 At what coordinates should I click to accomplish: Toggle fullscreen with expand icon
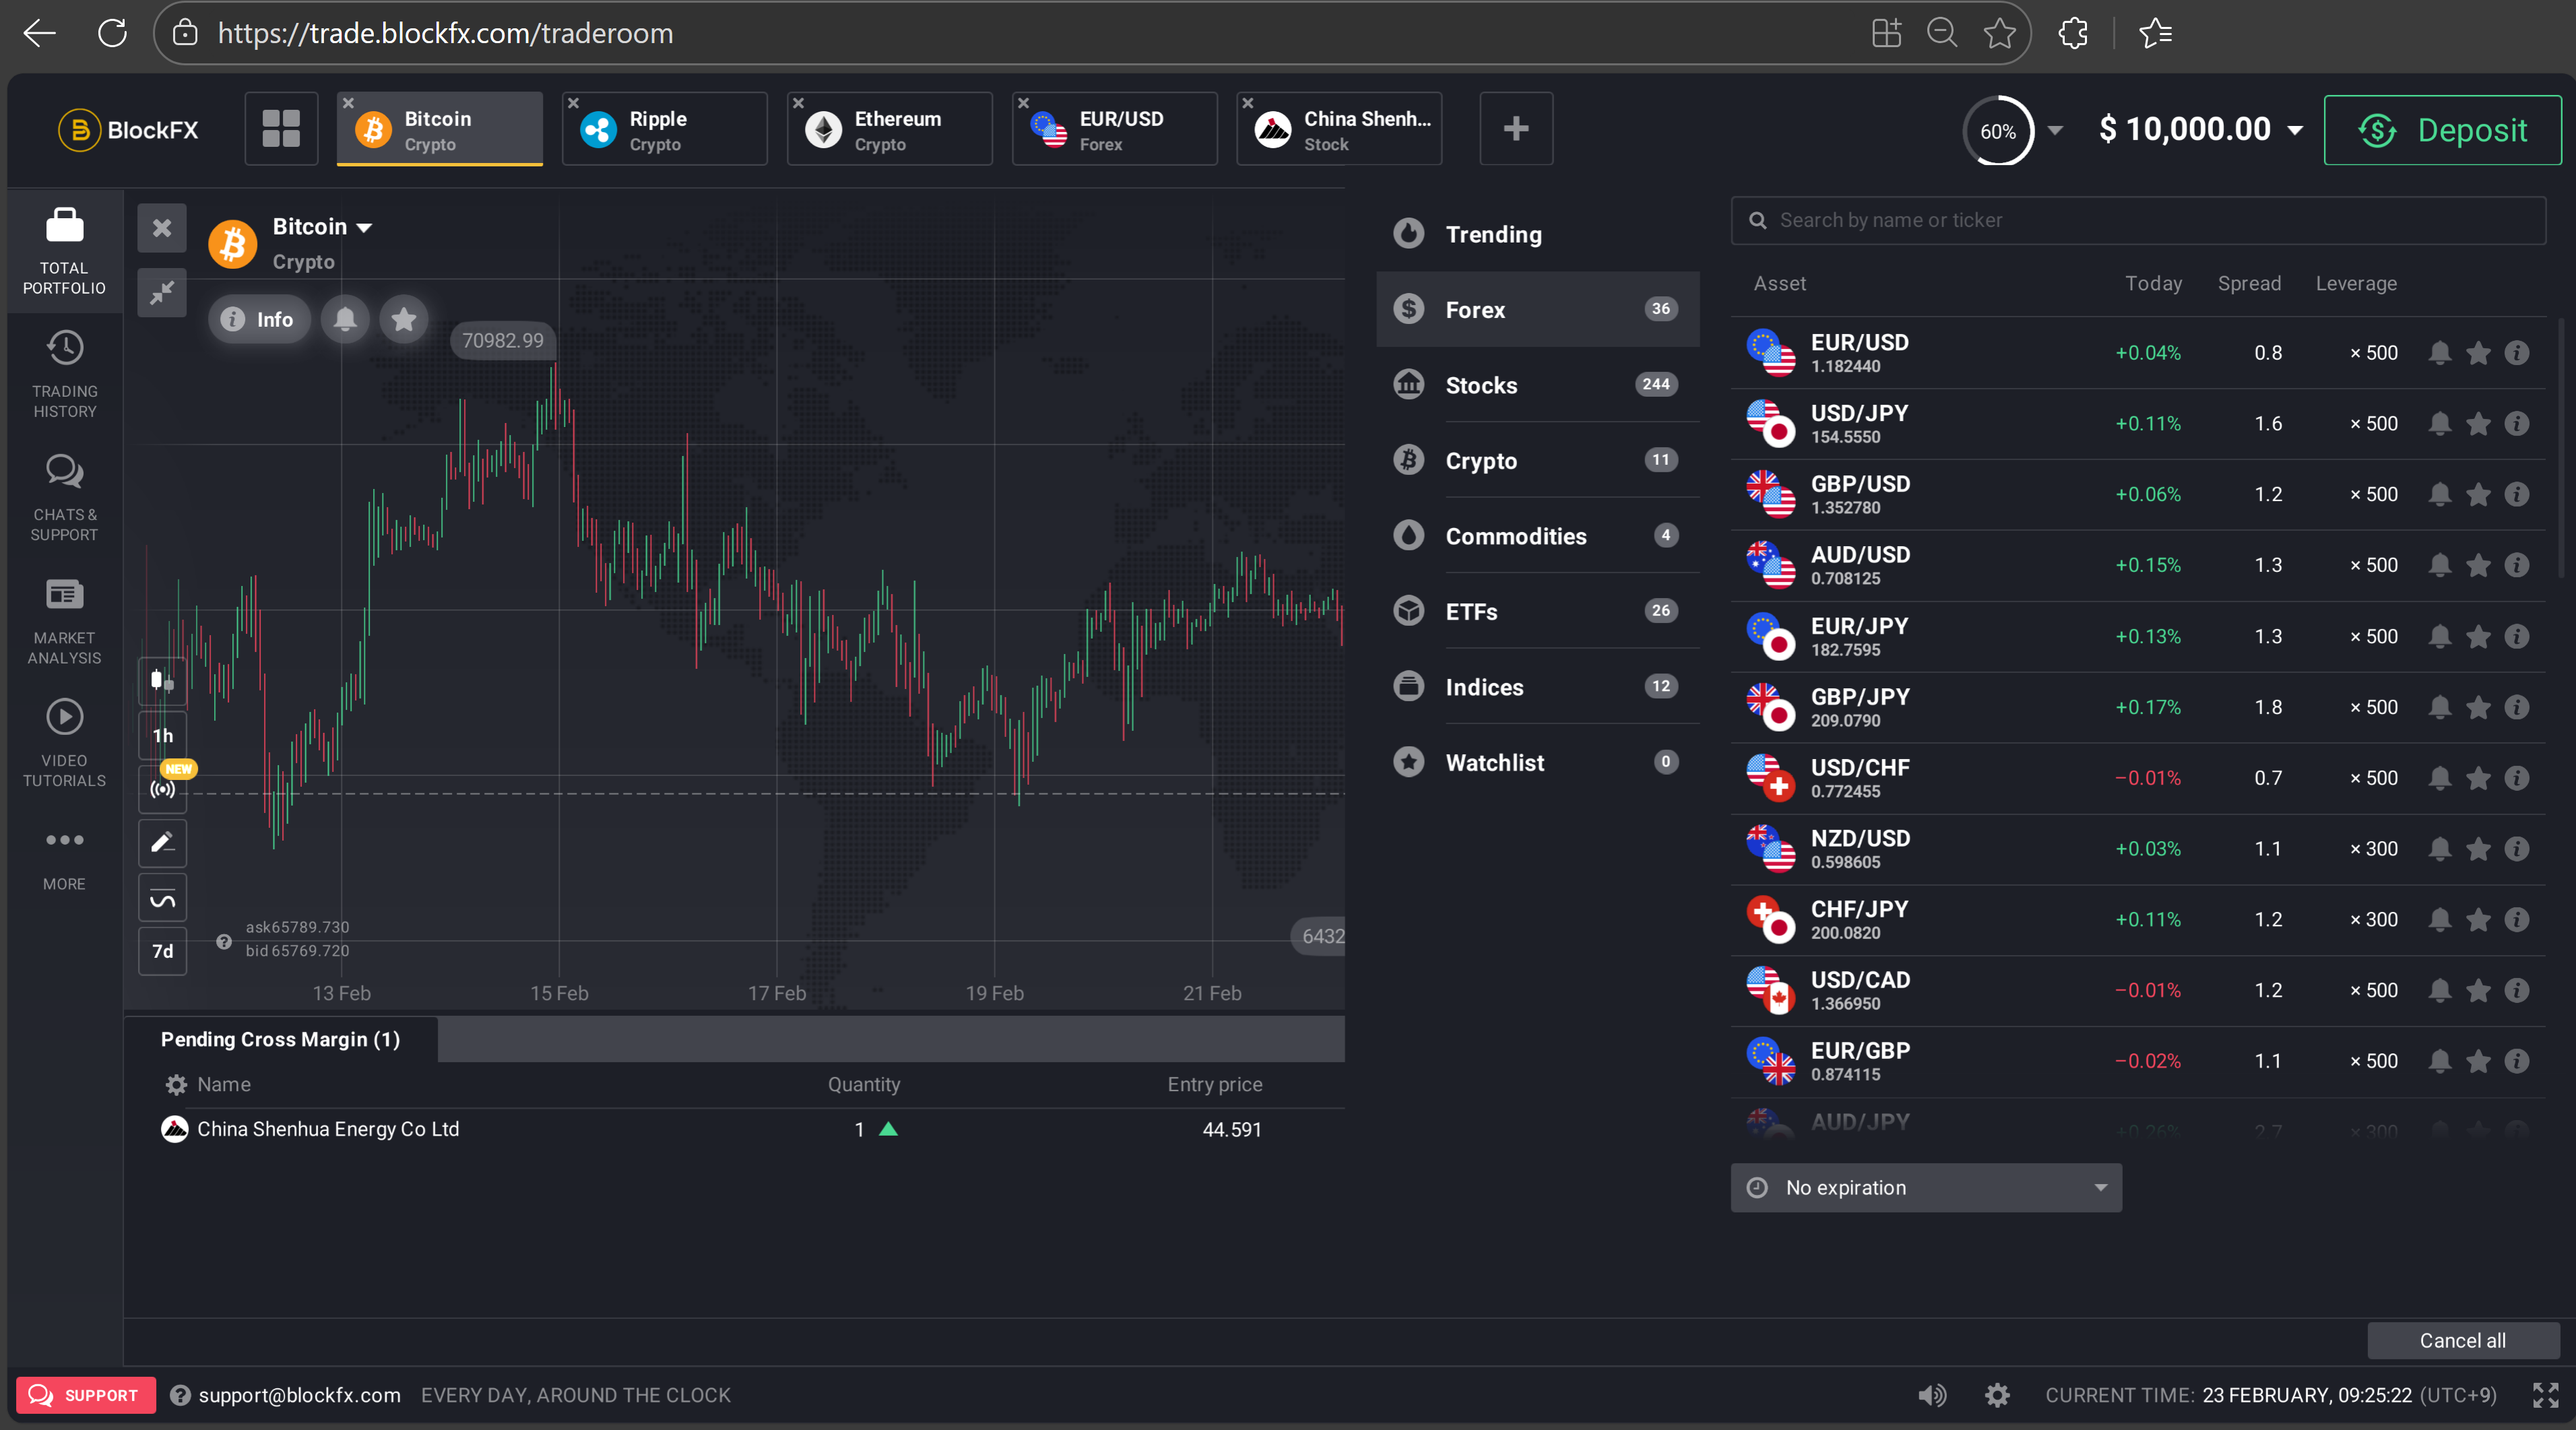click(2545, 1395)
